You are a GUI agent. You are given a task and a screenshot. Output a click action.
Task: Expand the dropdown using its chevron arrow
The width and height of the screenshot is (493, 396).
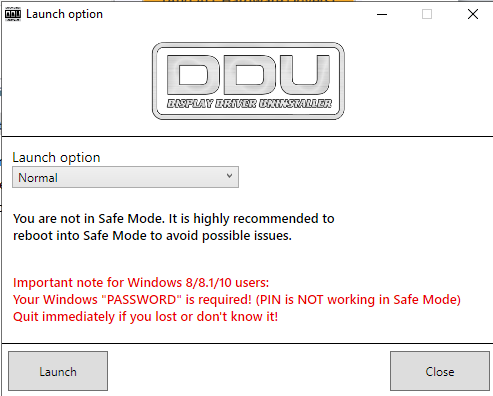click(x=229, y=176)
